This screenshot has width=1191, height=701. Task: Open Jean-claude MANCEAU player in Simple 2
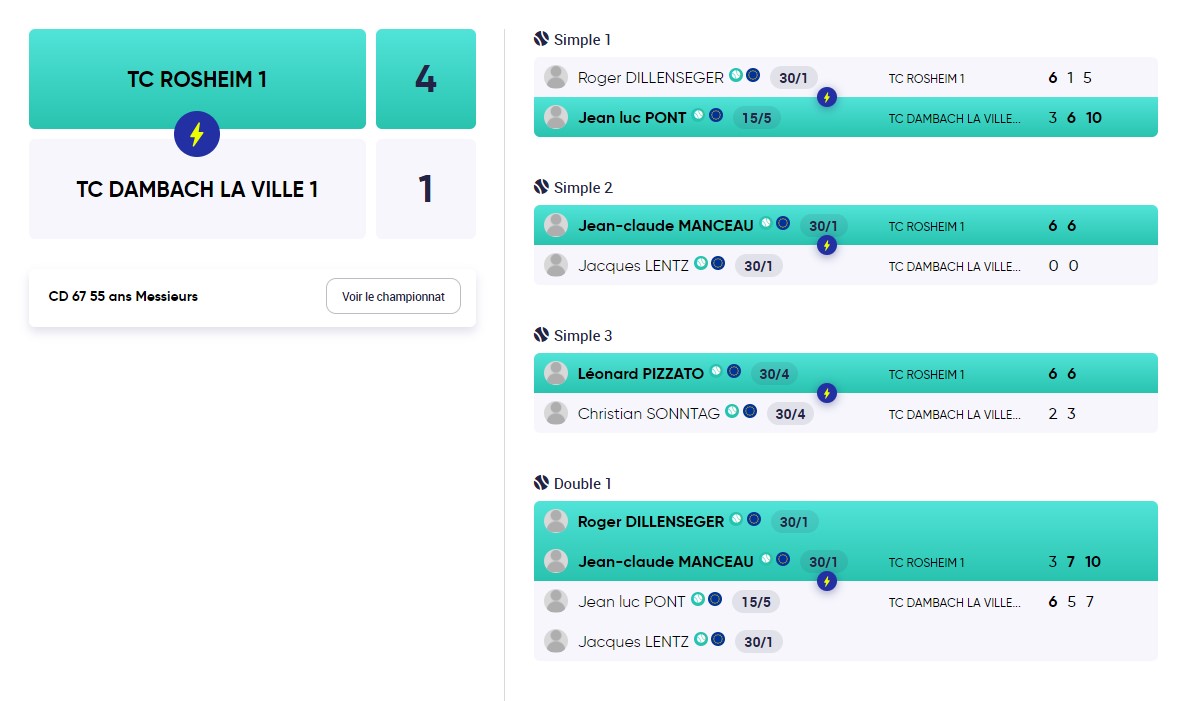point(665,226)
